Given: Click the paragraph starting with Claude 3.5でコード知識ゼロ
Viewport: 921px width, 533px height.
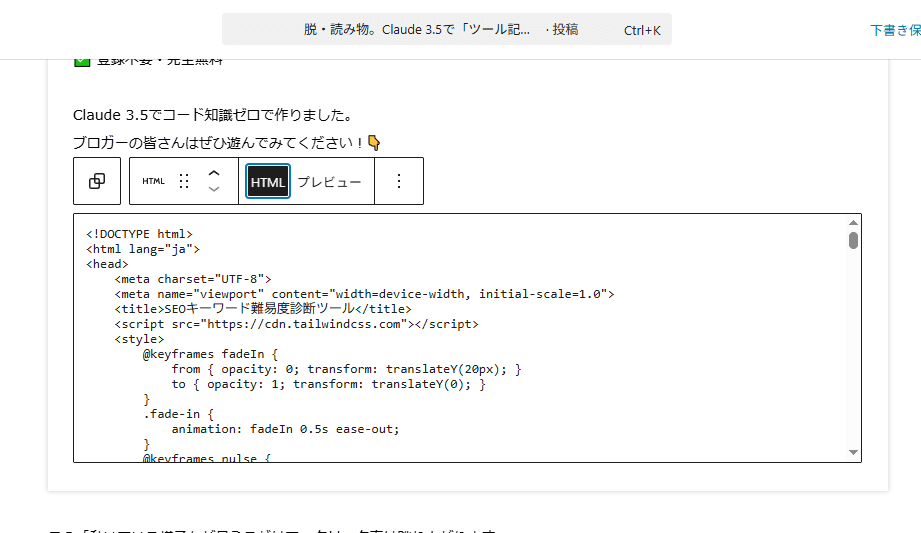Looking at the screenshot, I should (212, 115).
